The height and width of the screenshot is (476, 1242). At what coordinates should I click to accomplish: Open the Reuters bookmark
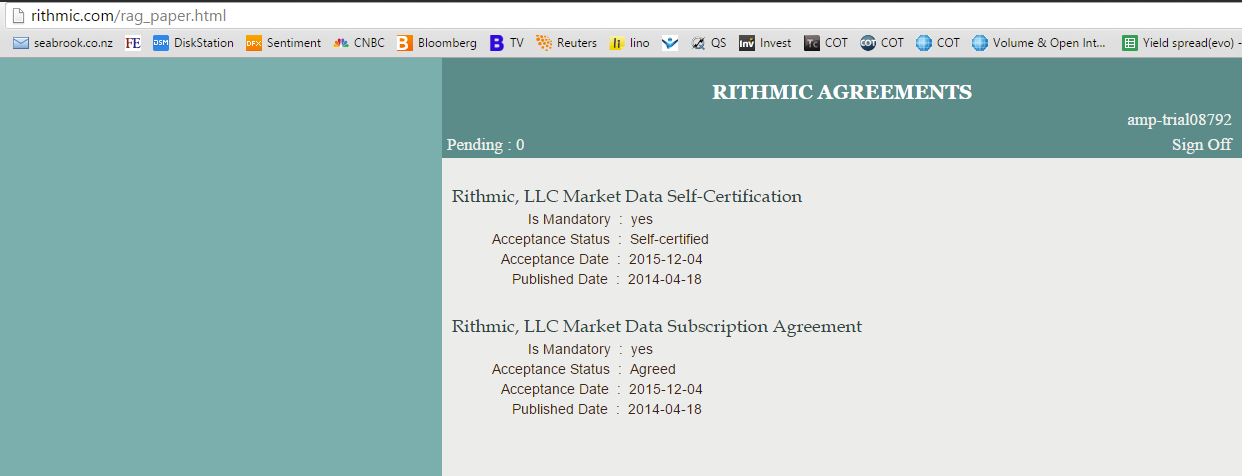[567, 43]
